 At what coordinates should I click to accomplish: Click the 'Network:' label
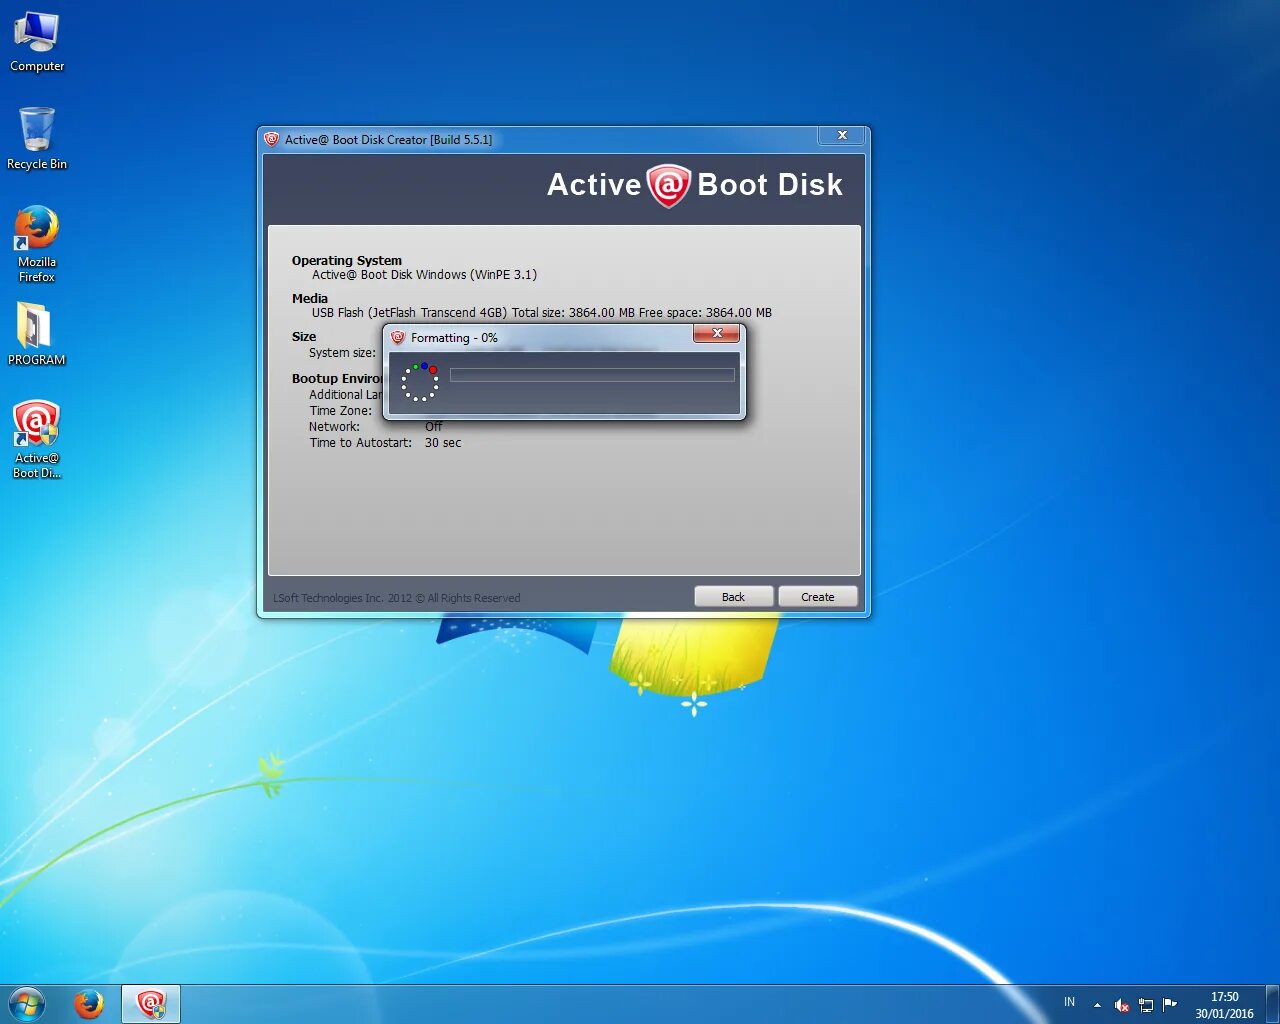pos(334,427)
